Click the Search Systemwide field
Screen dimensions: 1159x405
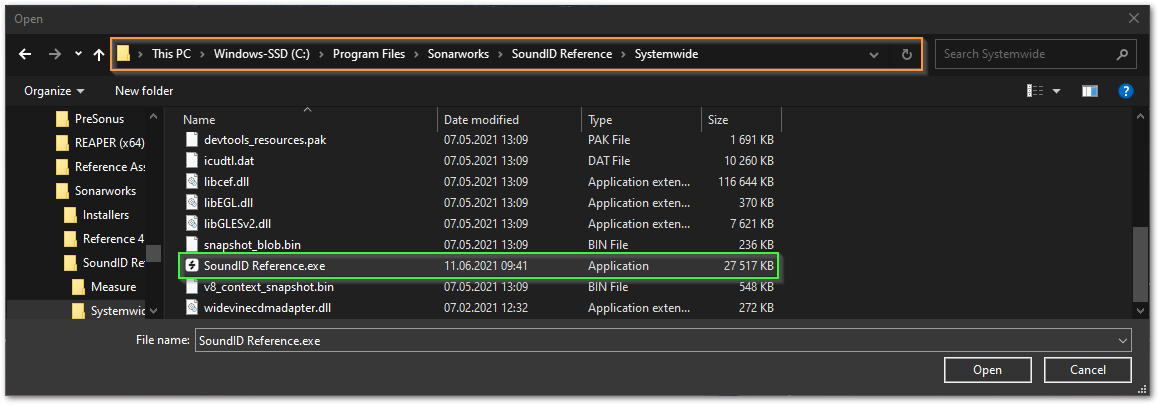tap(1035, 54)
